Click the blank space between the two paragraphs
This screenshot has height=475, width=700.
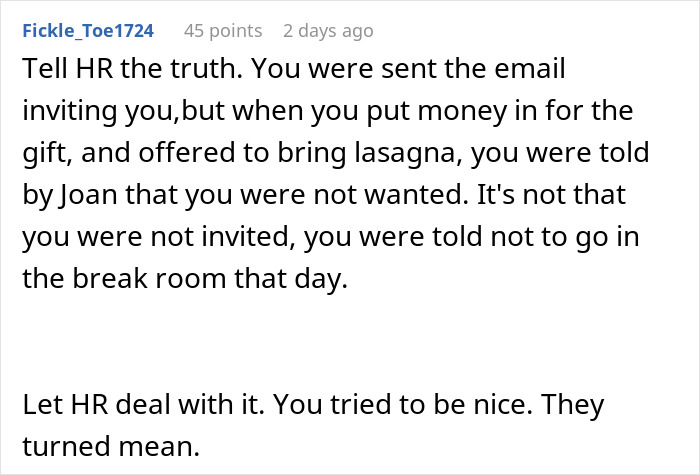(350, 342)
